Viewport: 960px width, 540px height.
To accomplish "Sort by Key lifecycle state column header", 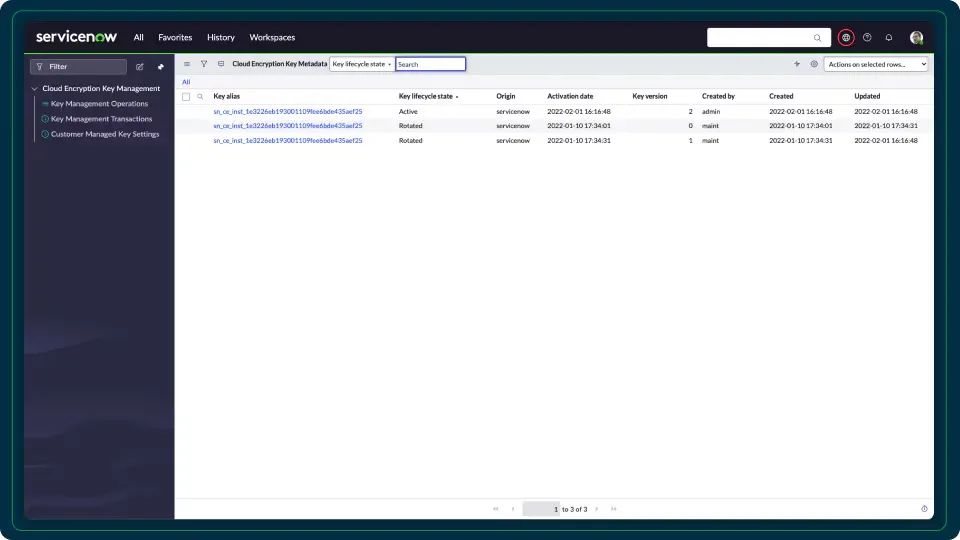I will pyautogui.click(x=426, y=96).
